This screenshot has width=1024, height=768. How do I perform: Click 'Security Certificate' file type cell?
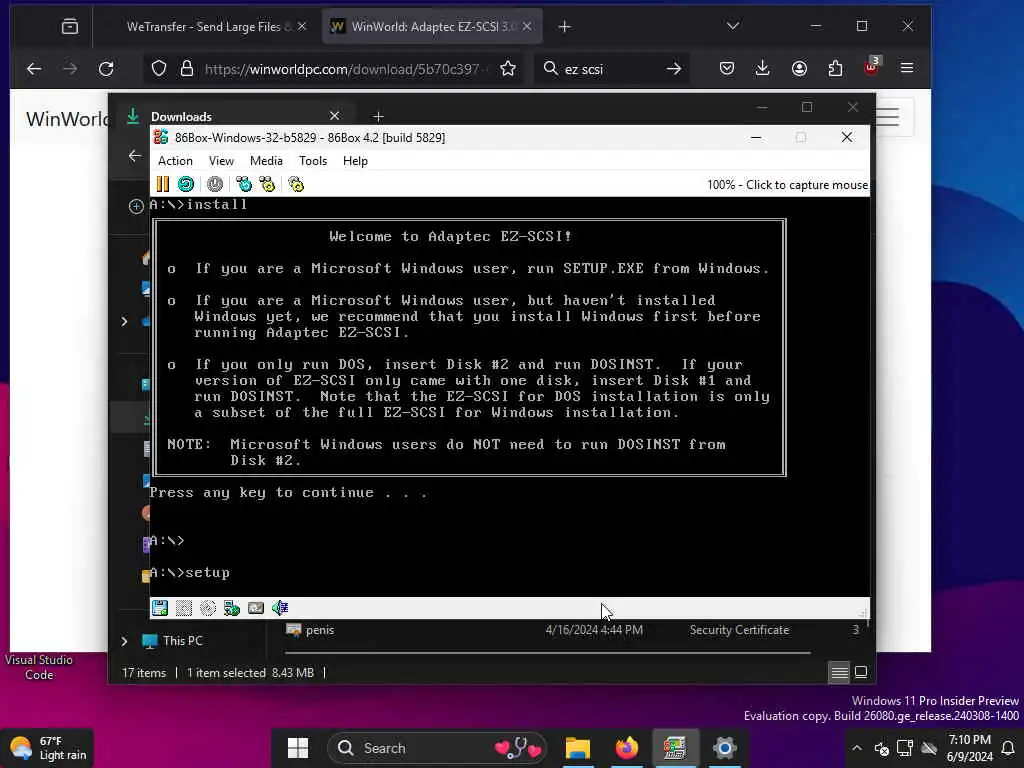click(739, 630)
